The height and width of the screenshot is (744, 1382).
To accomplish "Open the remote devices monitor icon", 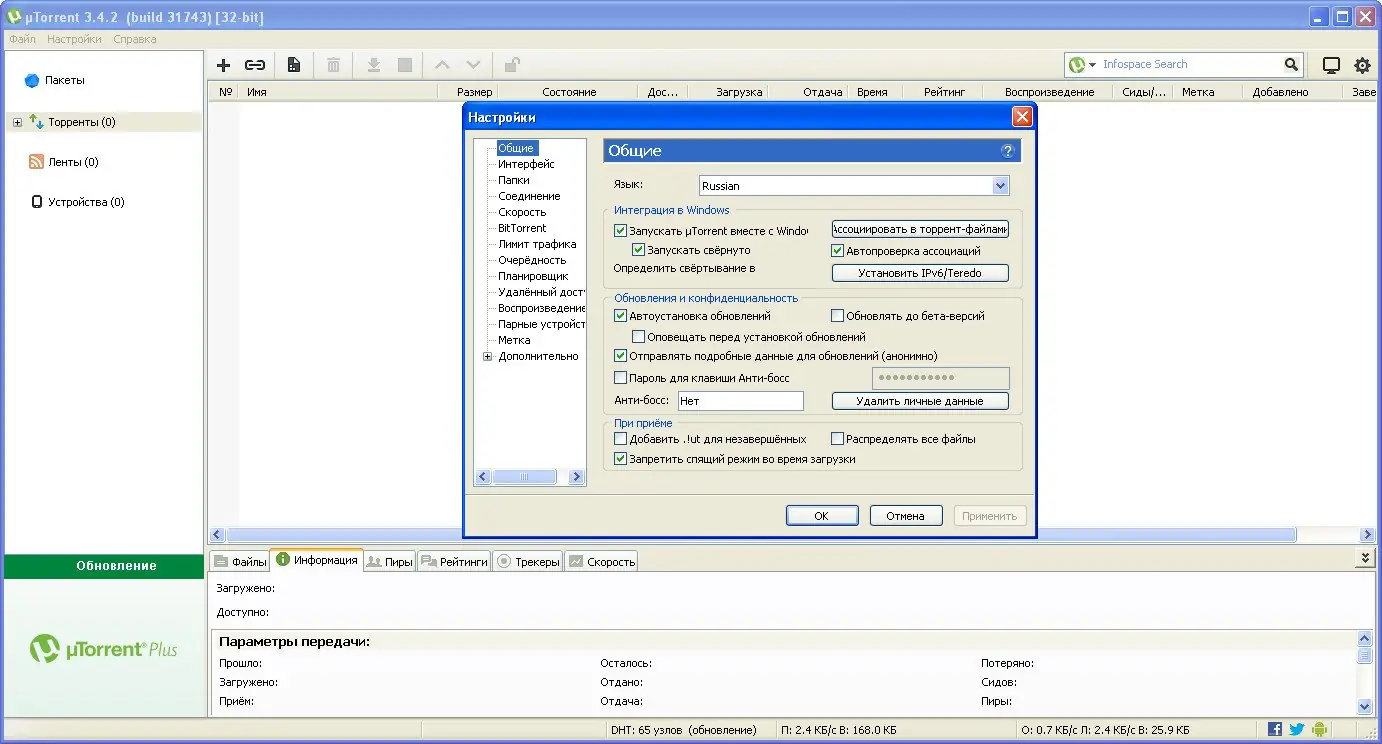I will tap(1330, 64).
